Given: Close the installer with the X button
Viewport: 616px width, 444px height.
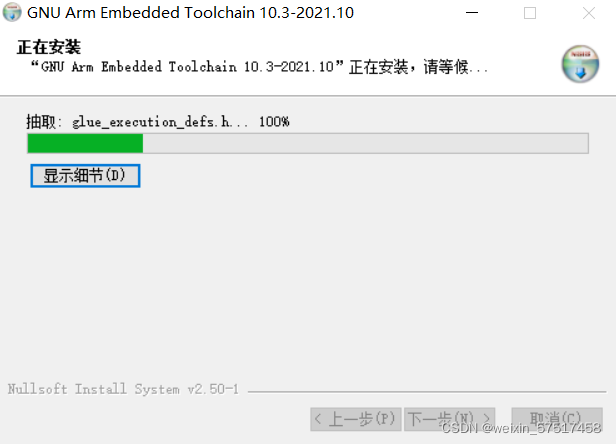Looking at the screenshot, I should point(588,13).
